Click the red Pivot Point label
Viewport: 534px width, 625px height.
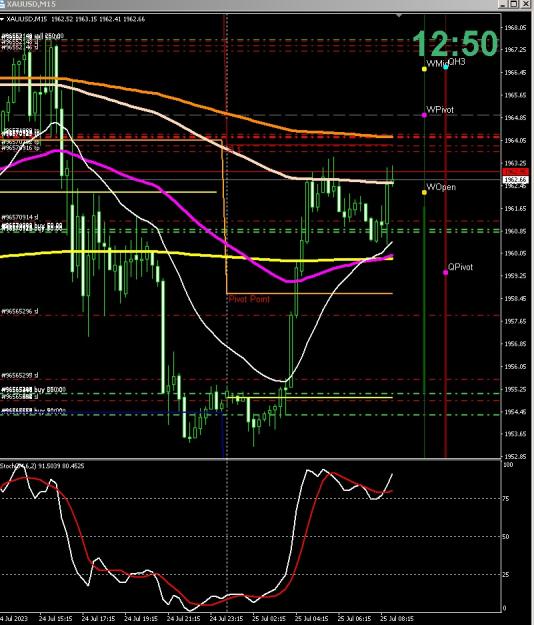[249, 299]
